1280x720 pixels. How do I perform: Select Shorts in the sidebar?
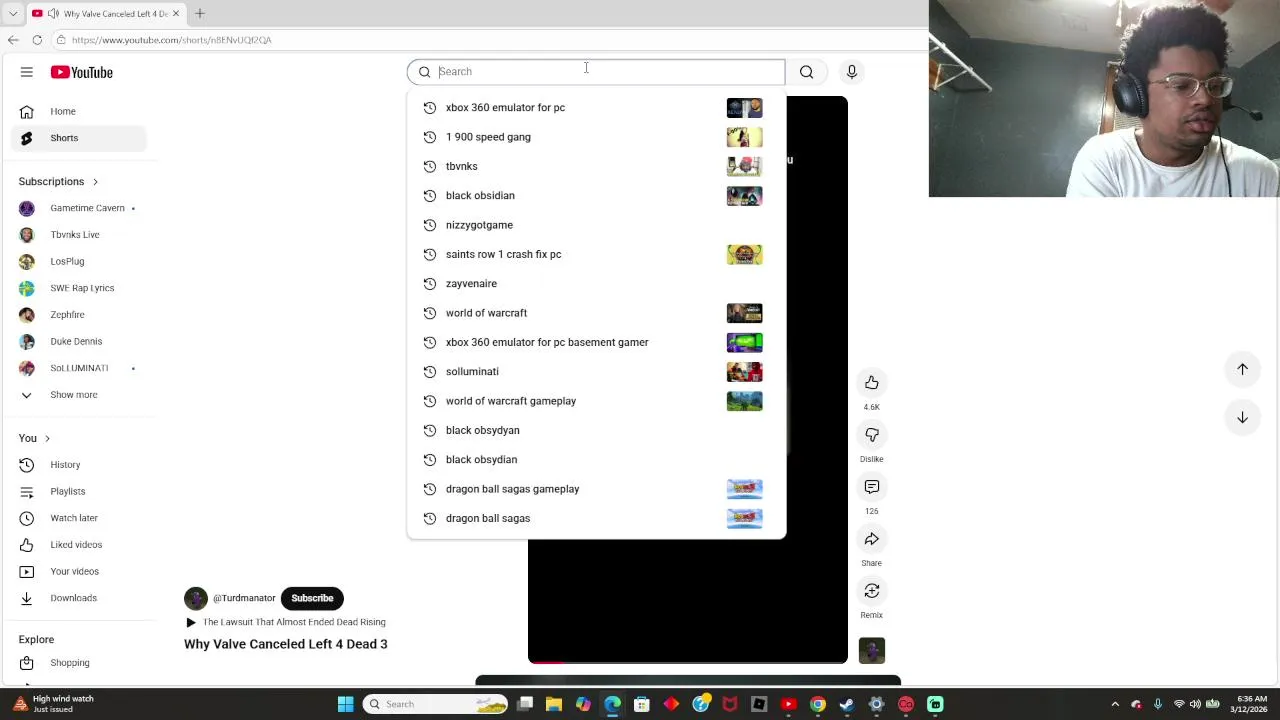coord(78,138)
